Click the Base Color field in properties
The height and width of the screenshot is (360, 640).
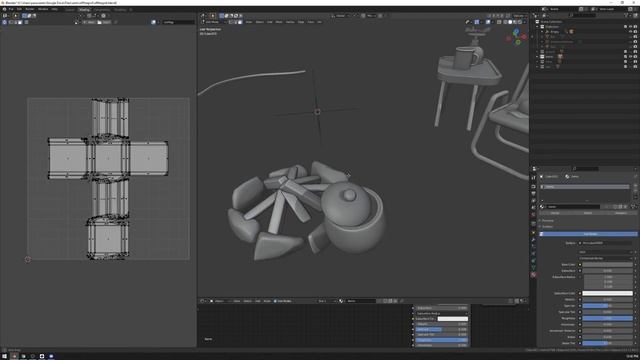point(607,264)
